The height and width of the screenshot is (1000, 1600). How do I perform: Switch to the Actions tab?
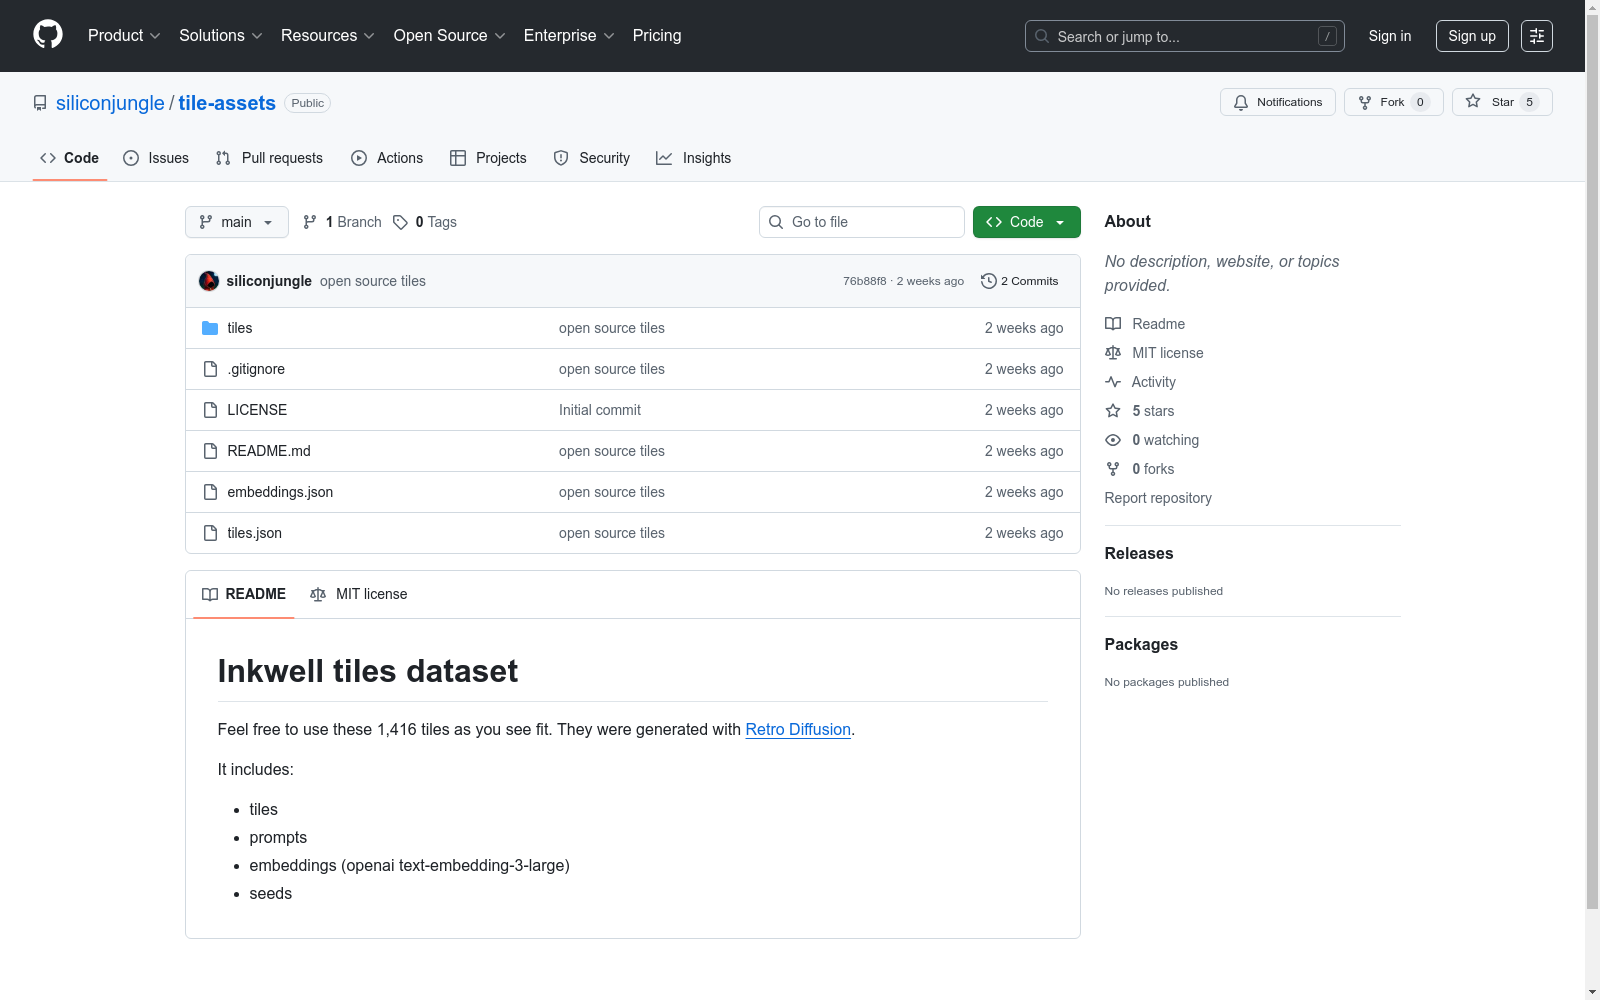click(x=387, y=158)
